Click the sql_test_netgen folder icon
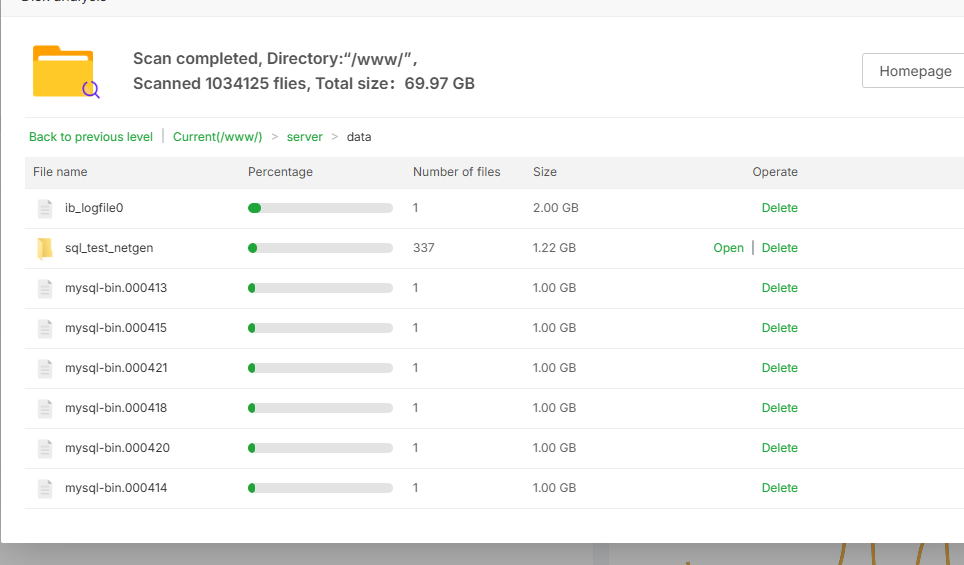964x565 pixels. click(44, 248)
